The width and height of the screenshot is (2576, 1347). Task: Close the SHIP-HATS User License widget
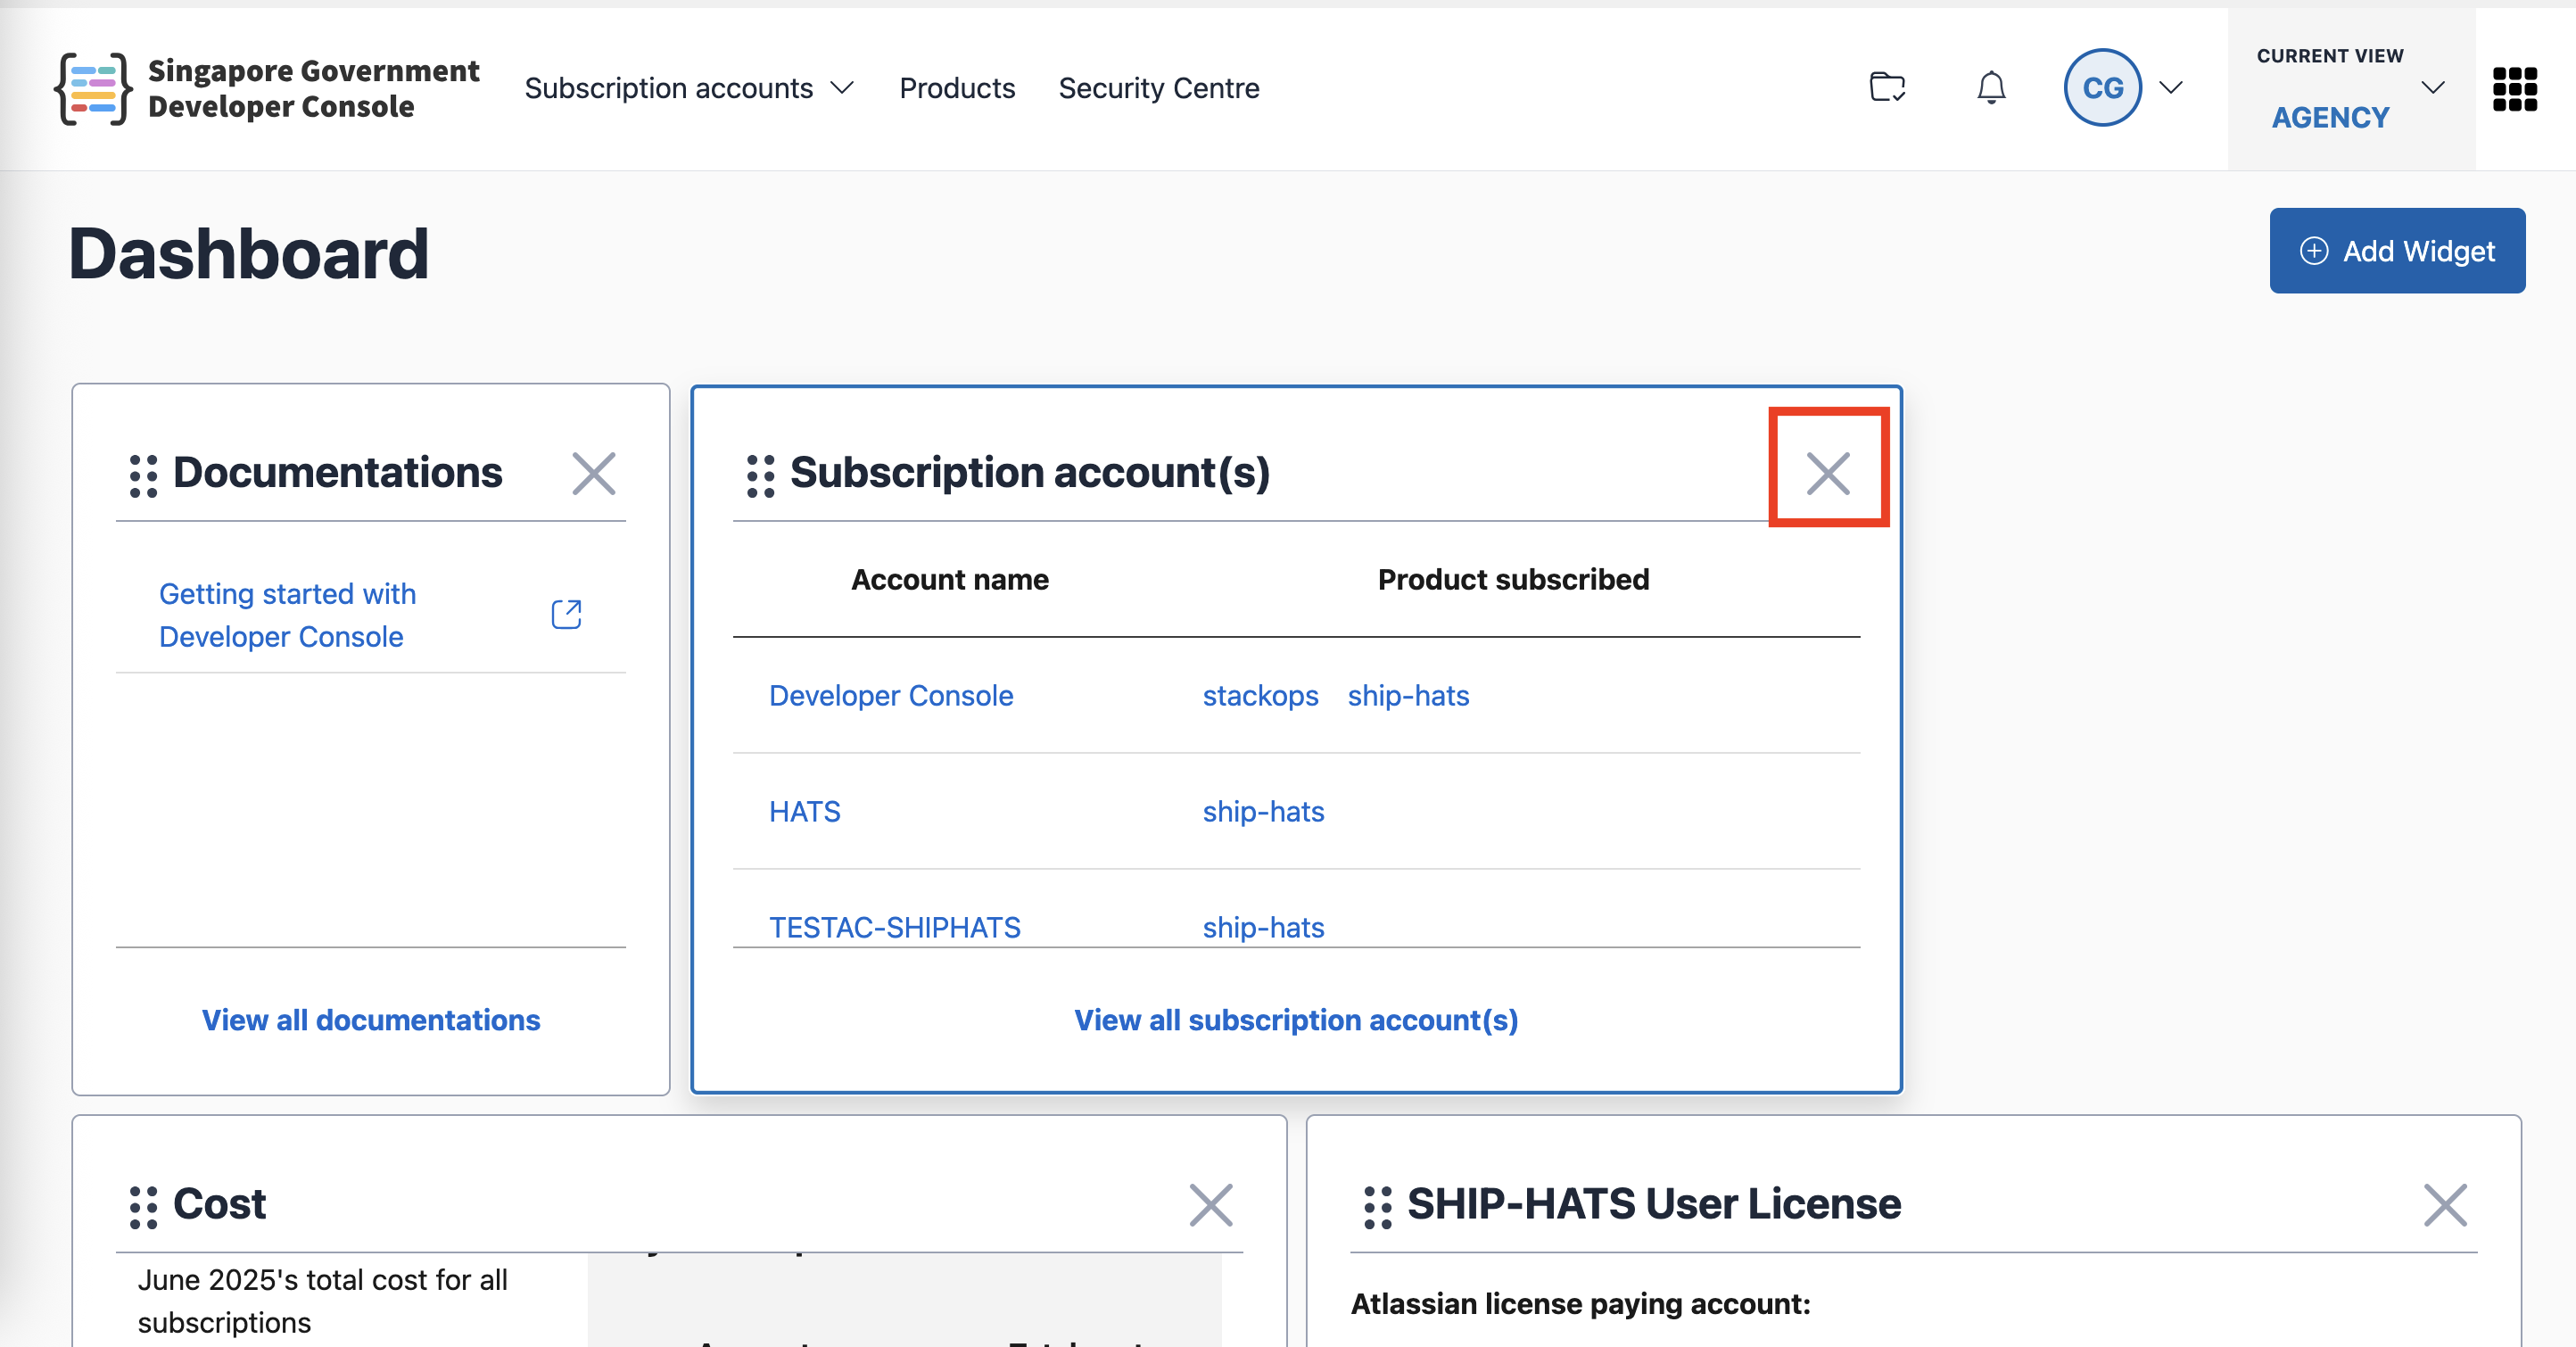(2445, 1204)
